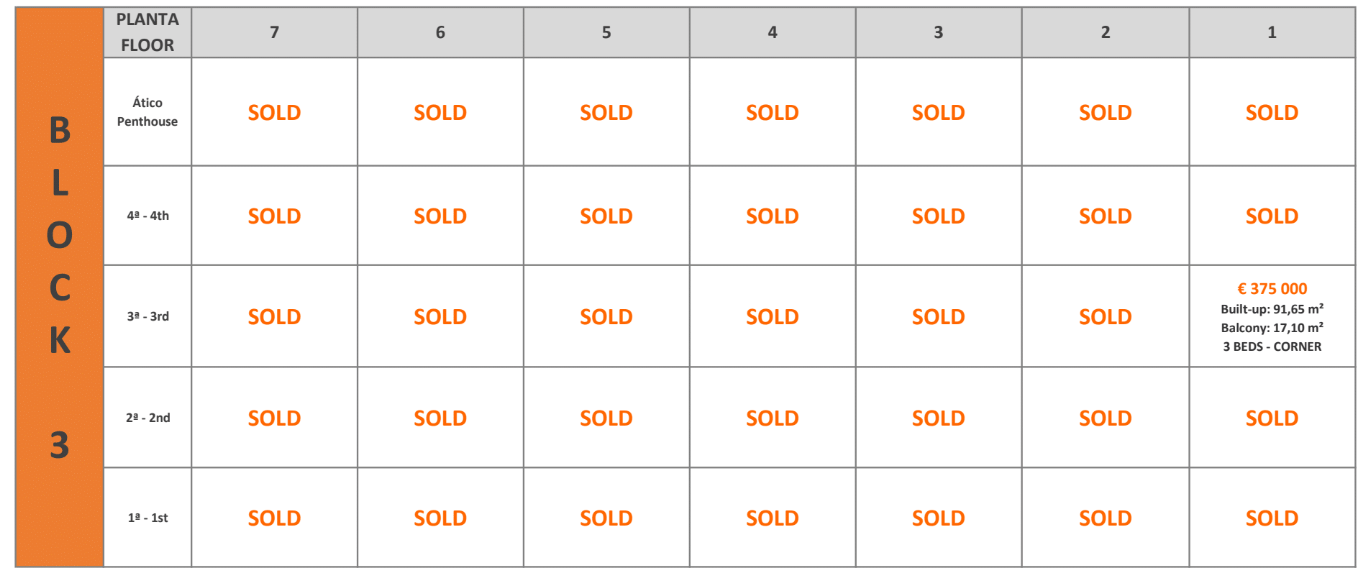Select column header 2

pyautogui.click(x=1105, y=33)
